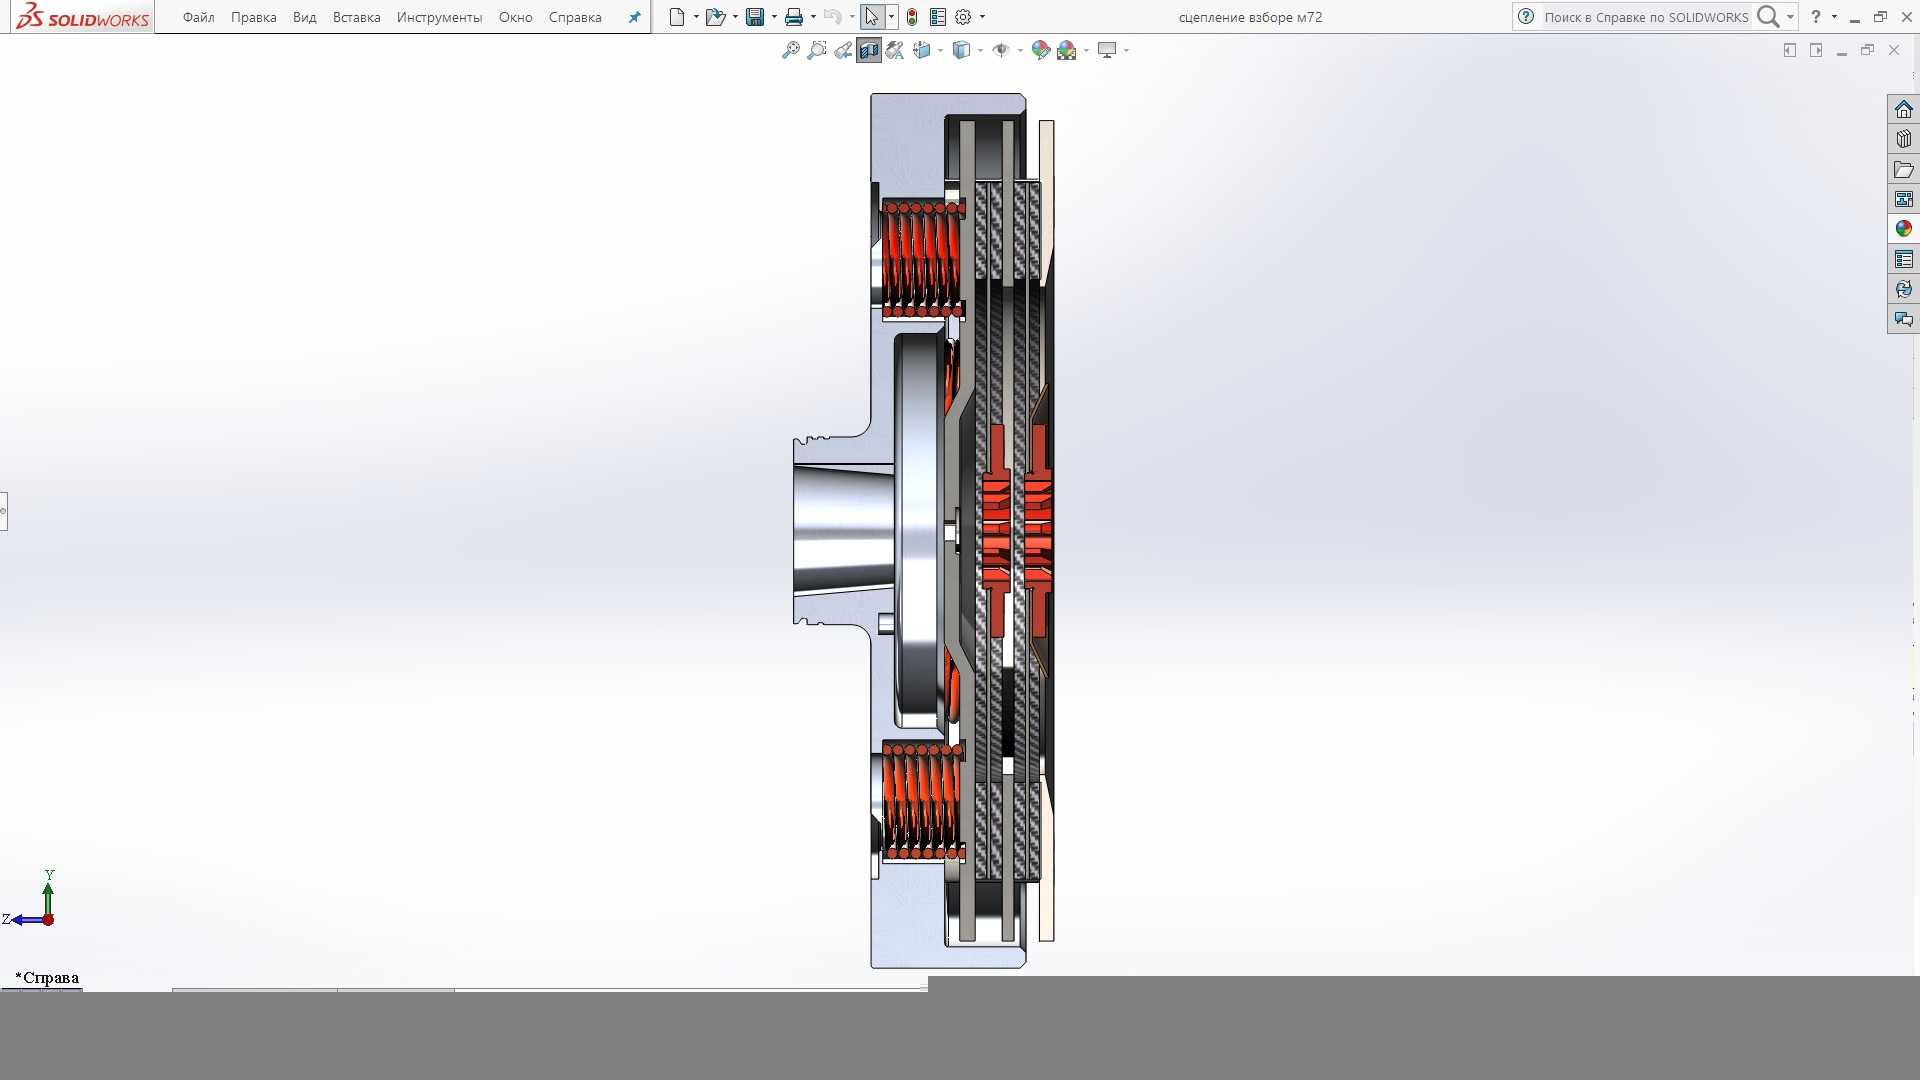Expand the New document dropdown arrow
The width and height of the screenshot is (1920, 1080).
coord(696,17)
